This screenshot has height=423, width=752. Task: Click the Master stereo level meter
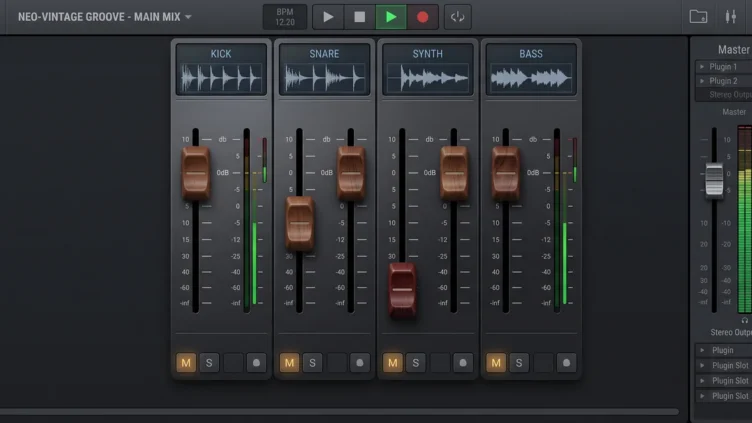click(745, 220)
